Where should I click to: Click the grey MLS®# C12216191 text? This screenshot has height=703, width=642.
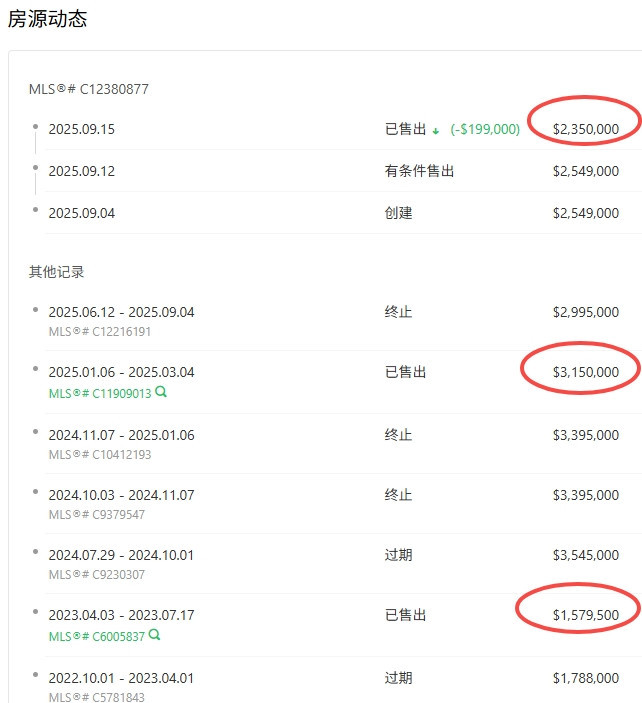99,331
